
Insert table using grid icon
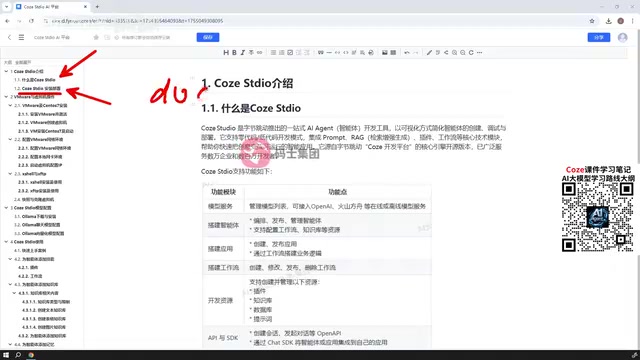pos(393,53)
